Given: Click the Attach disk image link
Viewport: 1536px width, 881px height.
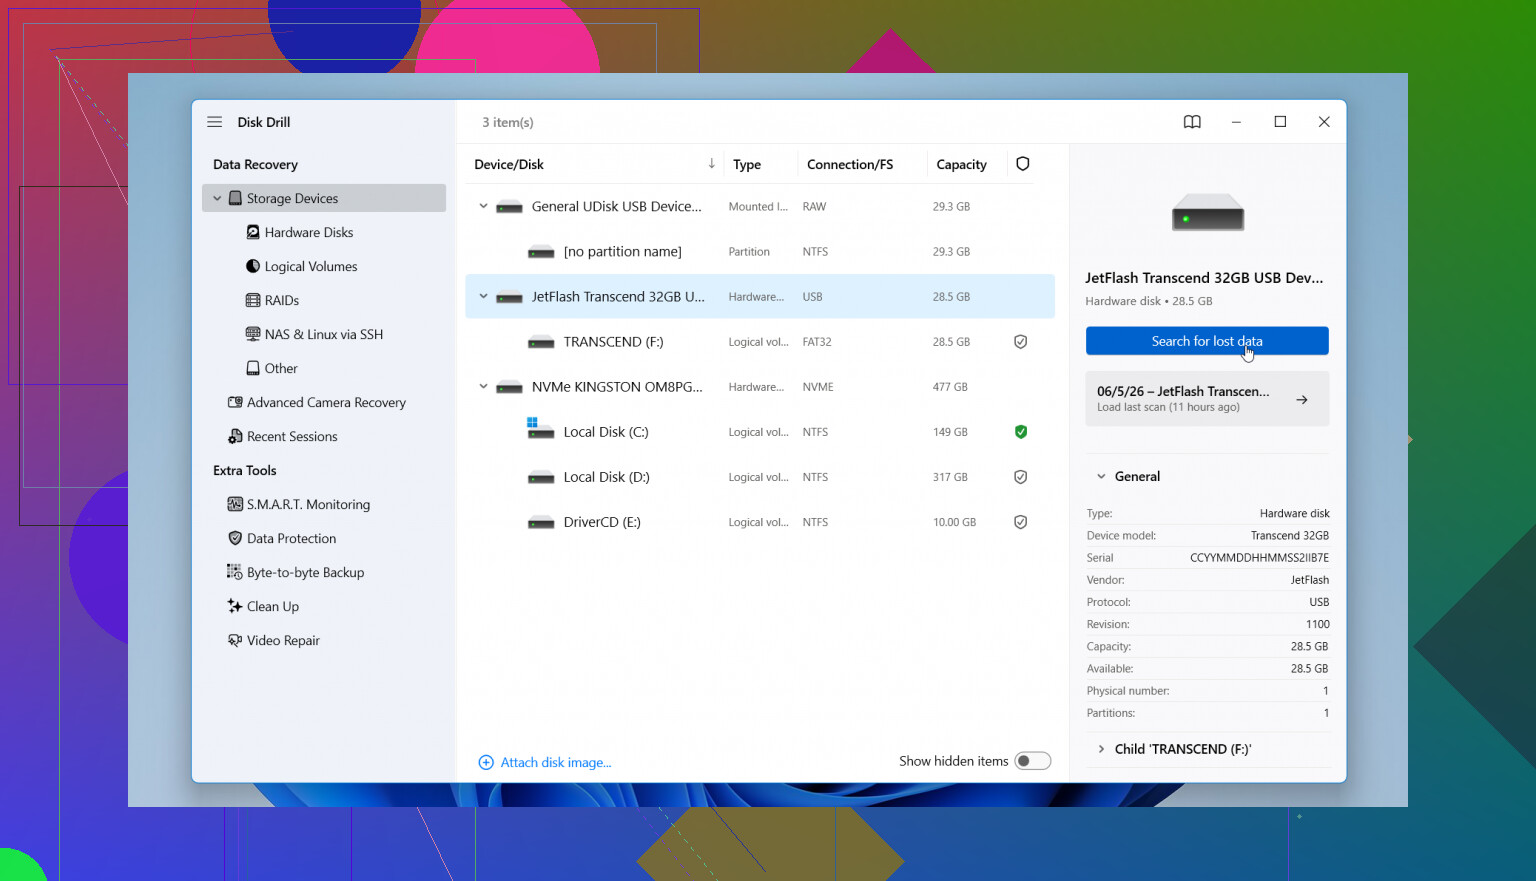Looking at the screenshot, I should tap(556, 762).
